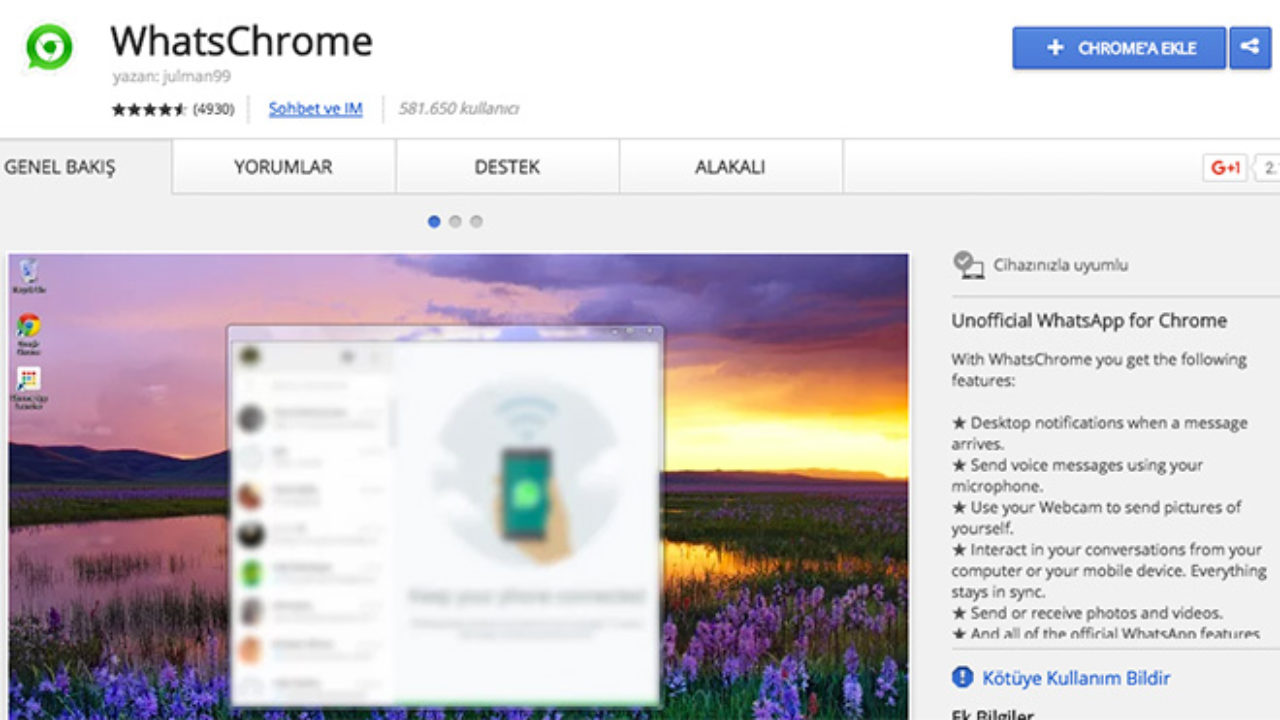Image resolution: width=1280 pixels, height=720 pixels.
Task: Click the share icon button
Action: [1249, 47]
